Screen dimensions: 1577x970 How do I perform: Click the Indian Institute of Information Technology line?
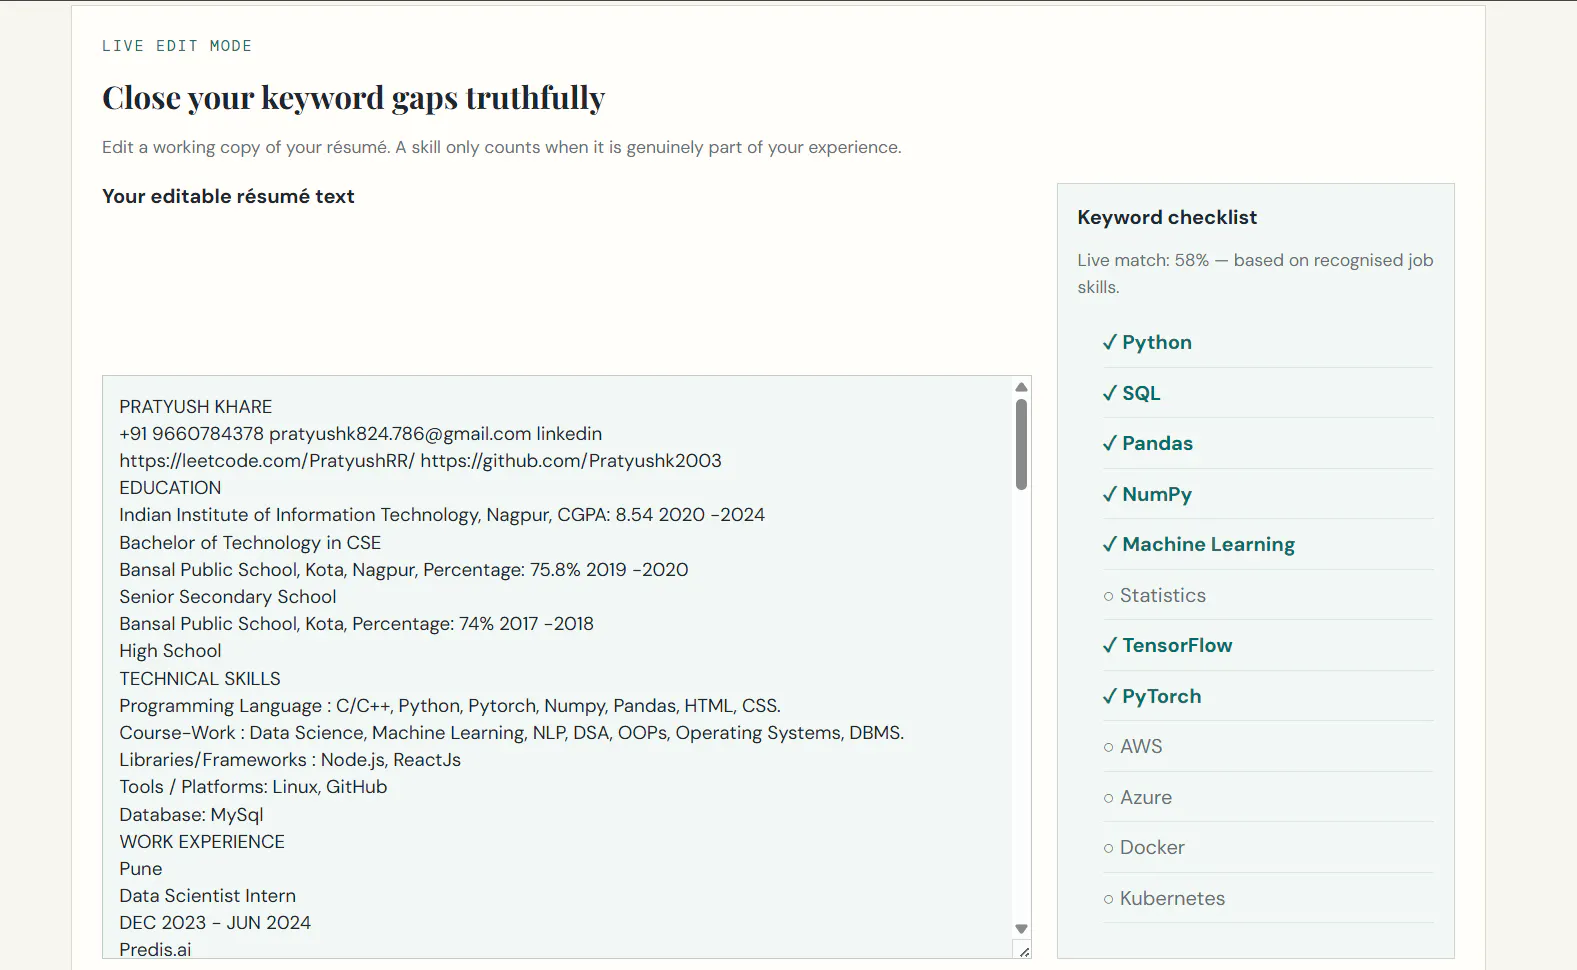[442, 515]
